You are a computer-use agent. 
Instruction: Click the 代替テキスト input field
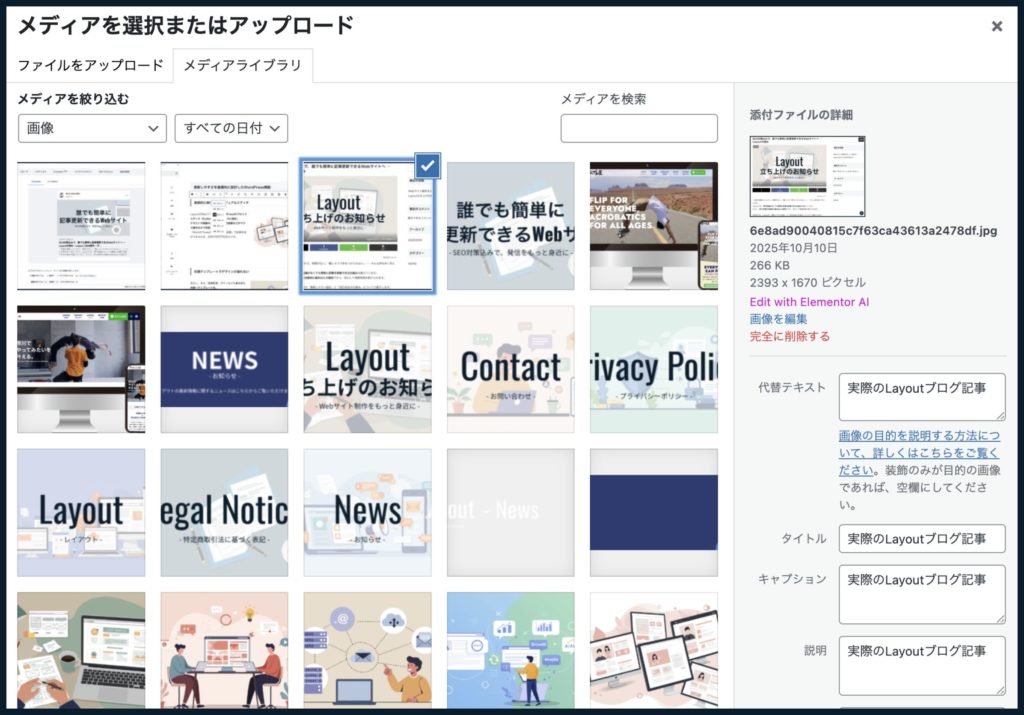click(x=922, y=396)
